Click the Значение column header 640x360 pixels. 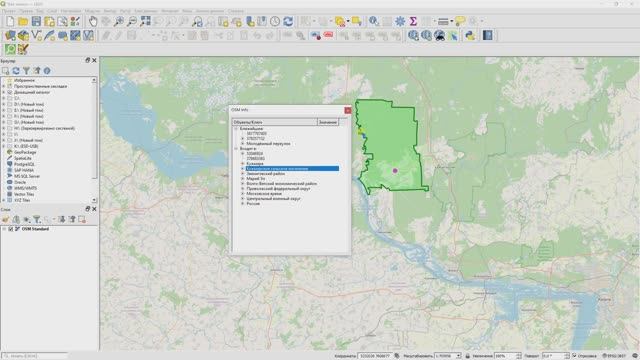328,122
